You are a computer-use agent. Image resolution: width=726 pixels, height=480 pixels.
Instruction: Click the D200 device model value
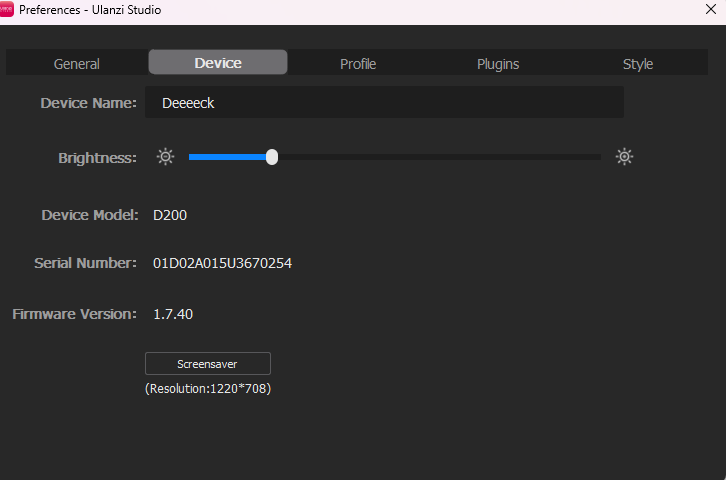(x=170, y=215)
